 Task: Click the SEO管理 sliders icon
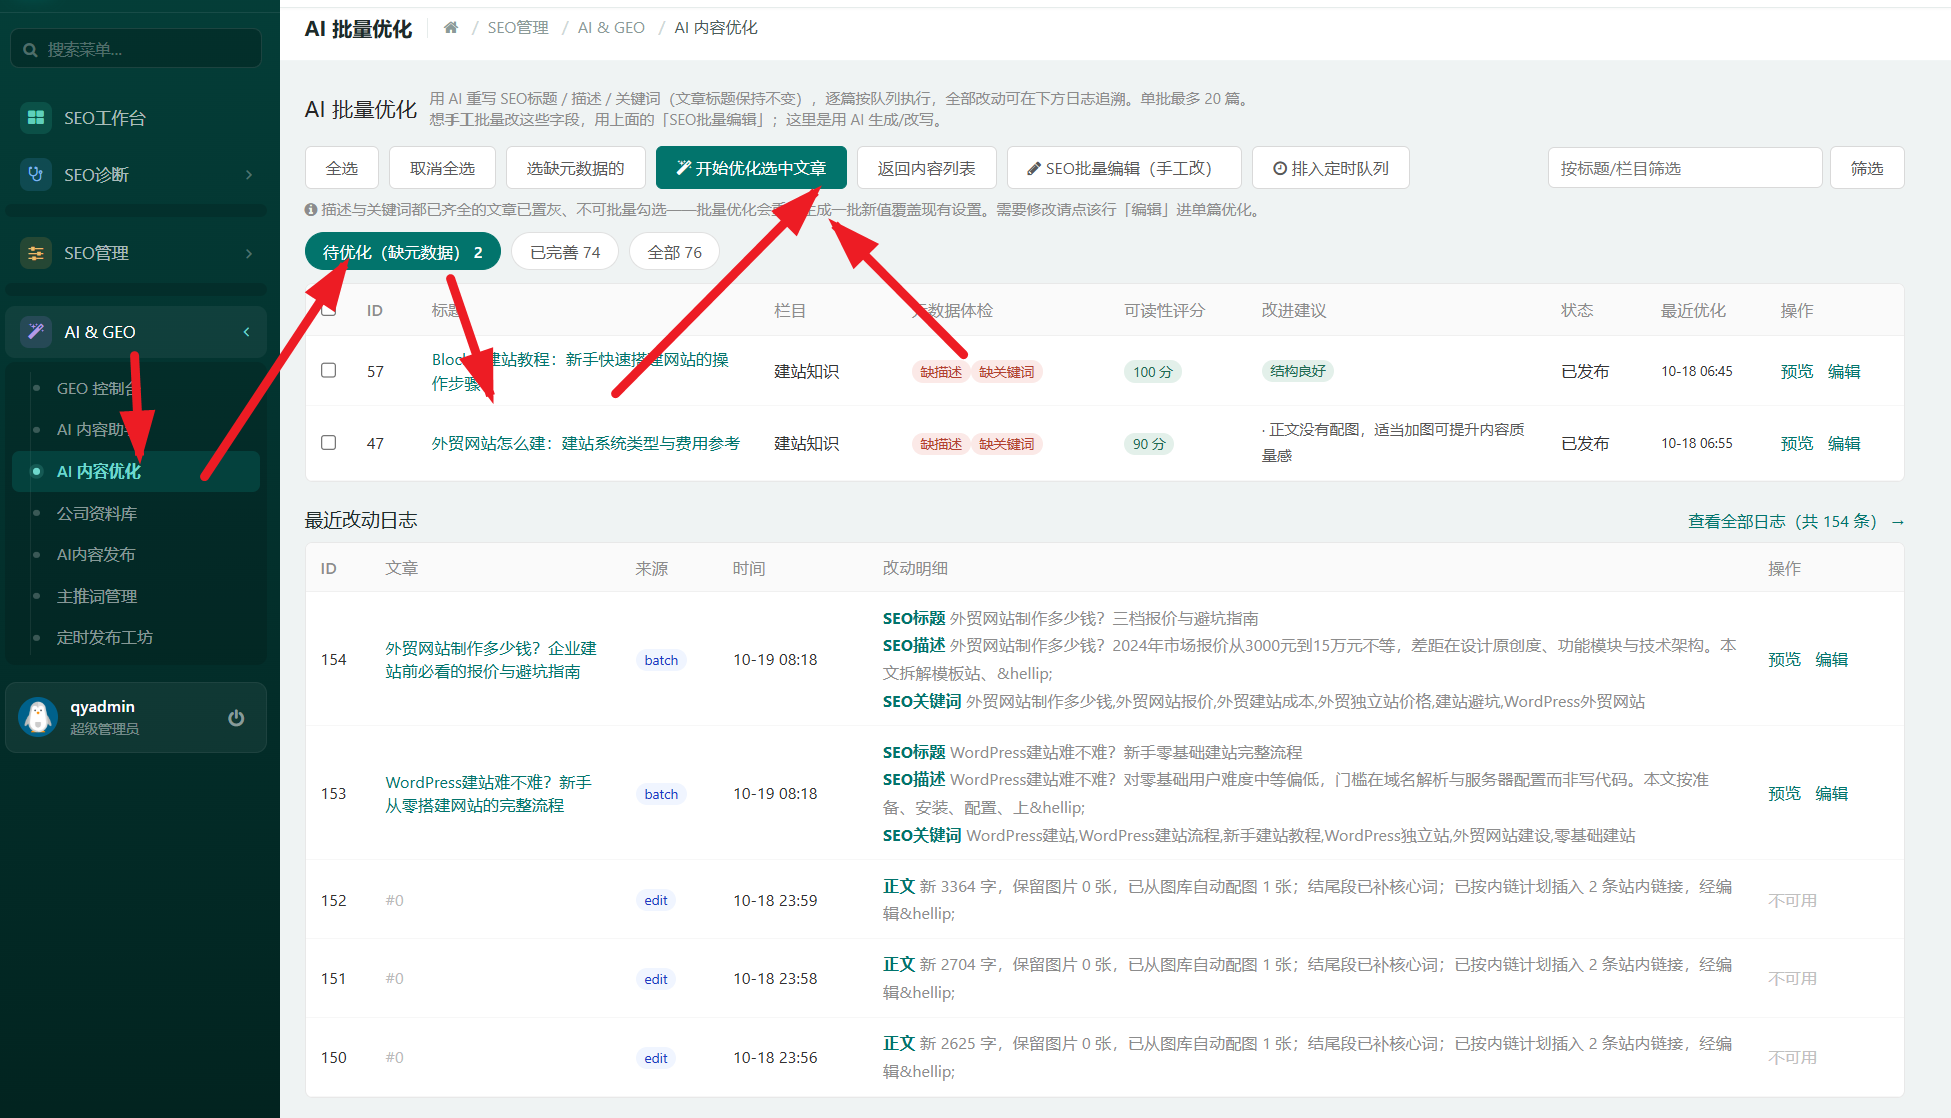pos(36,253)
